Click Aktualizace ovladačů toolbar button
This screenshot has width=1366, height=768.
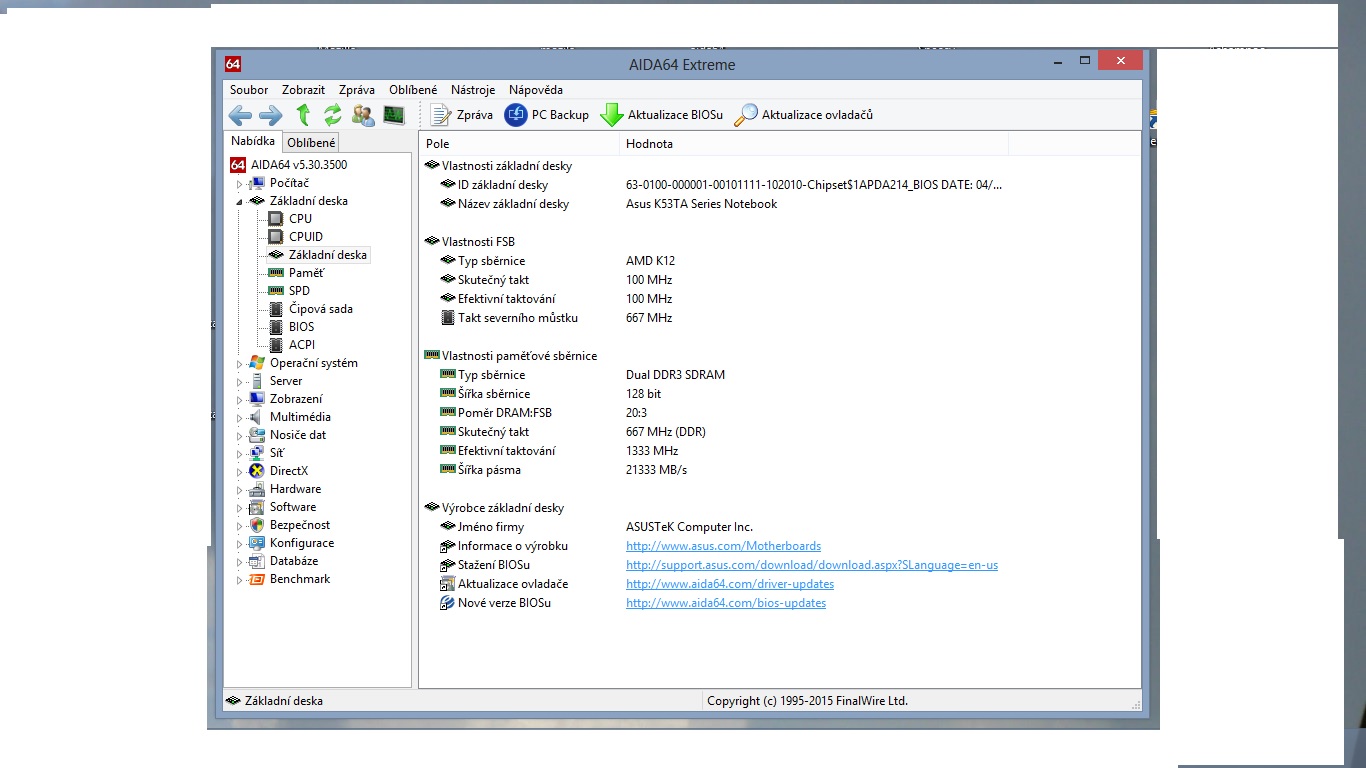[804, 115]
